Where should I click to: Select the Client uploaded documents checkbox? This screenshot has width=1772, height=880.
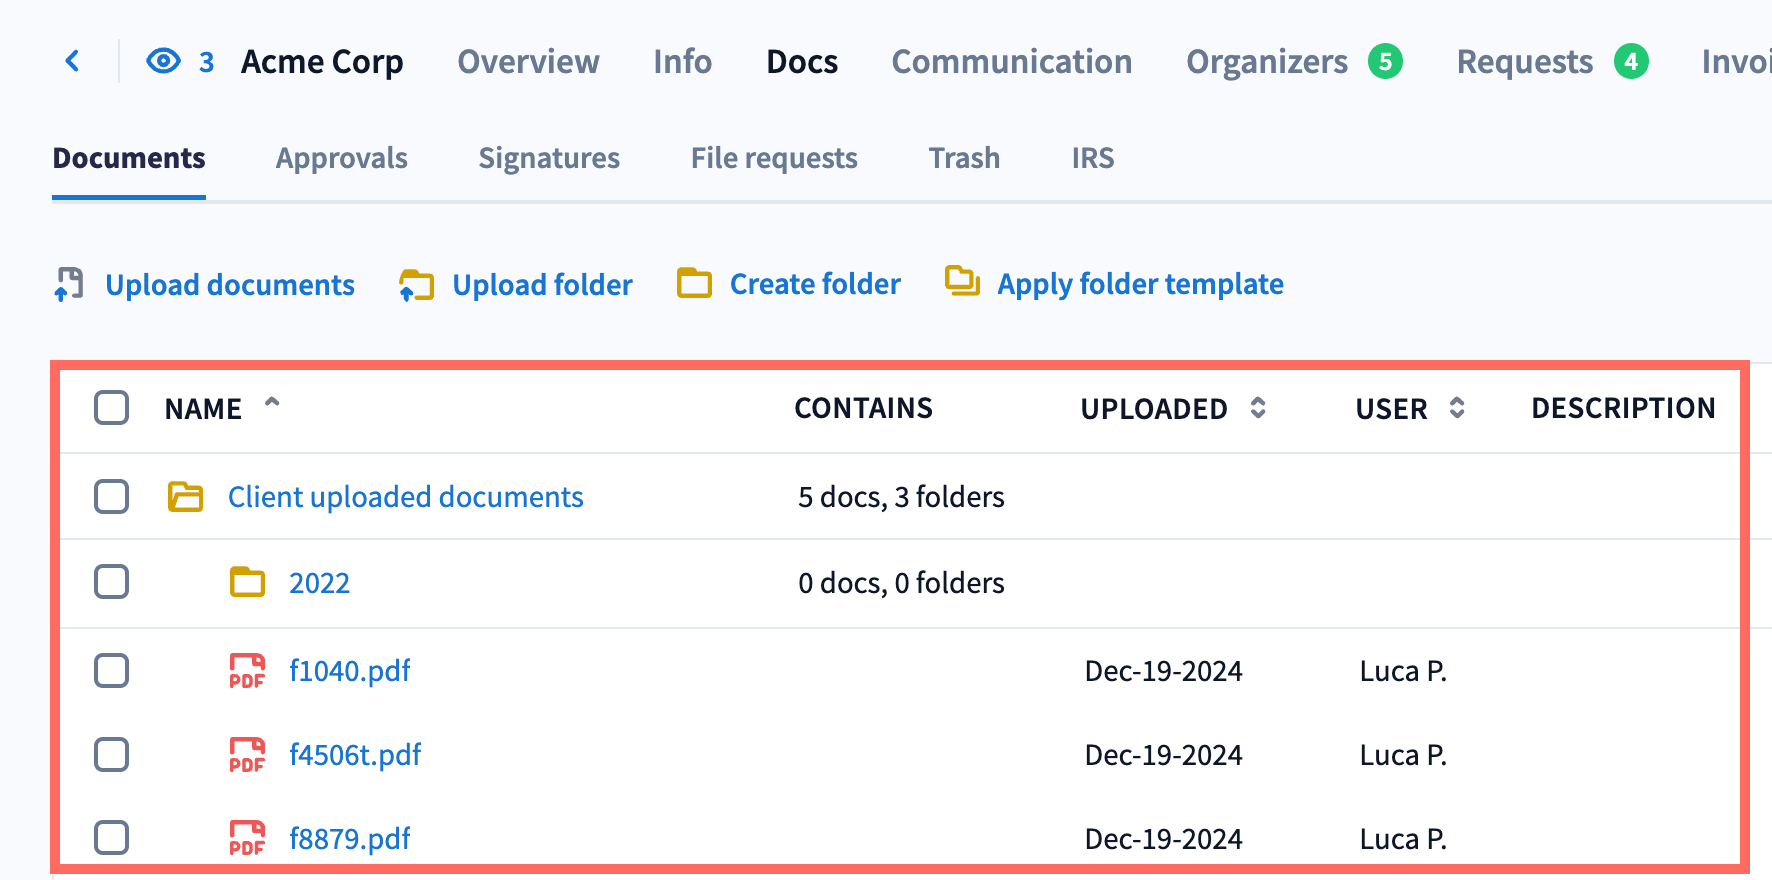coord(112,496)
